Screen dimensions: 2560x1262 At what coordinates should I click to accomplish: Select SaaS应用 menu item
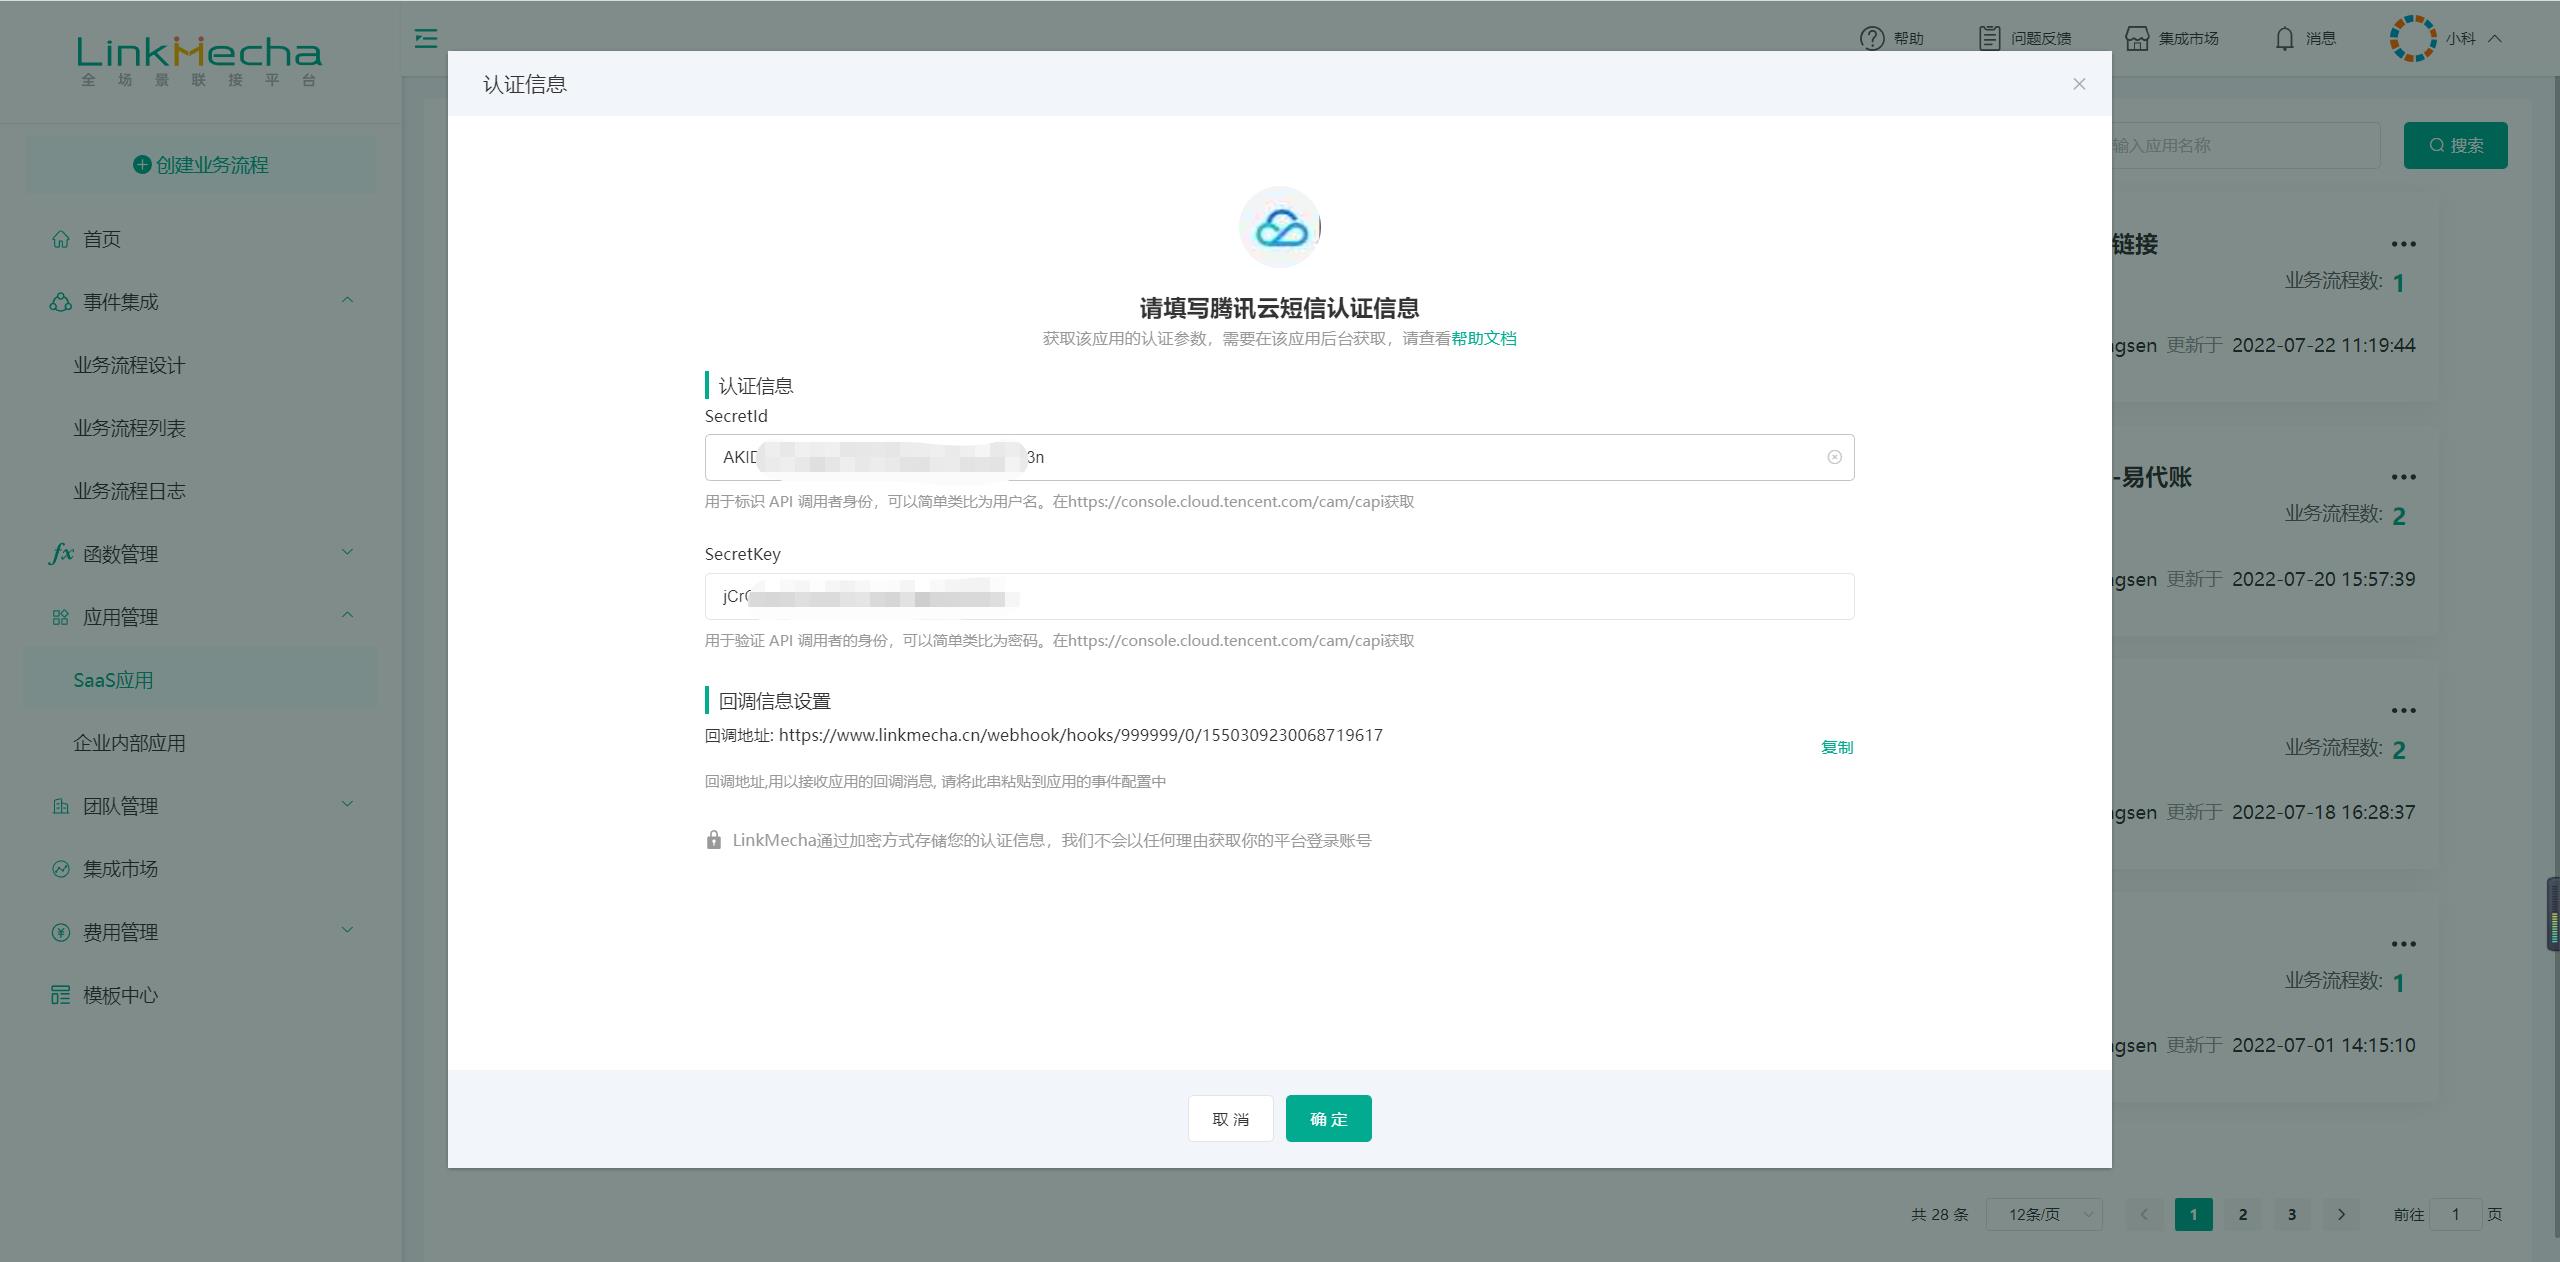coord(201,680)
